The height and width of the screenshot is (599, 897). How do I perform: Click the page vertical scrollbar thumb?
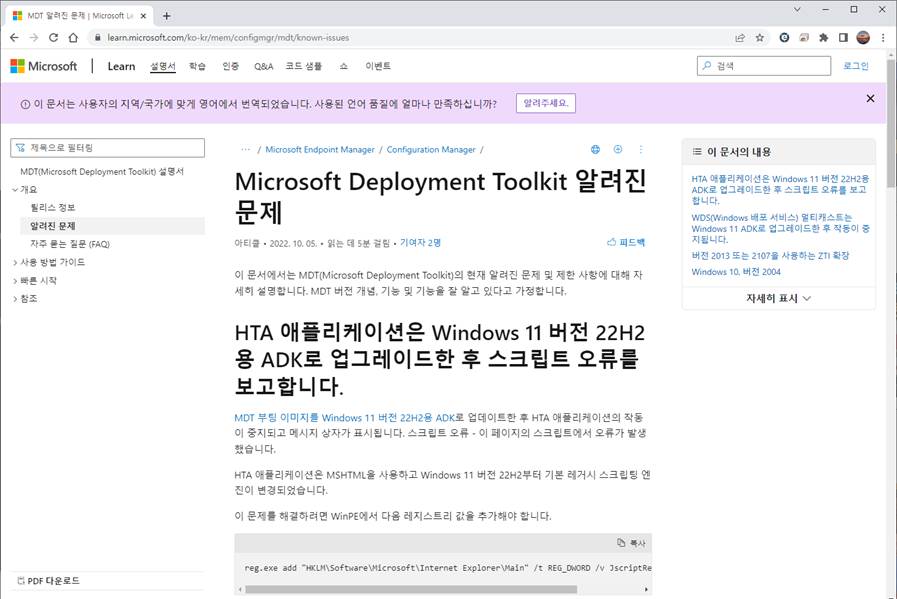tap(891, 122)
